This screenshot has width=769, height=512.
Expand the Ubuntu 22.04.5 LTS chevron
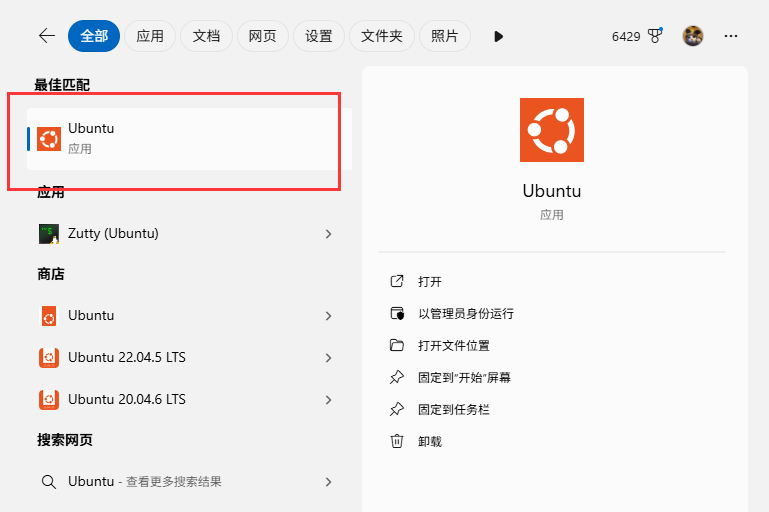pos(329,358)
